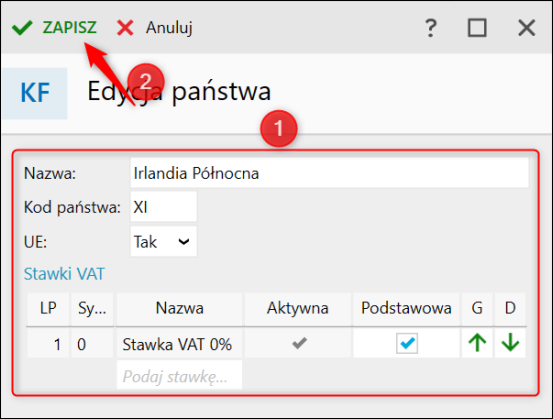Image resolution: width=553 pixels, height=419 pixels.
Task: Select the Stawka VAT 0% row name
Action: coord(177,344)
